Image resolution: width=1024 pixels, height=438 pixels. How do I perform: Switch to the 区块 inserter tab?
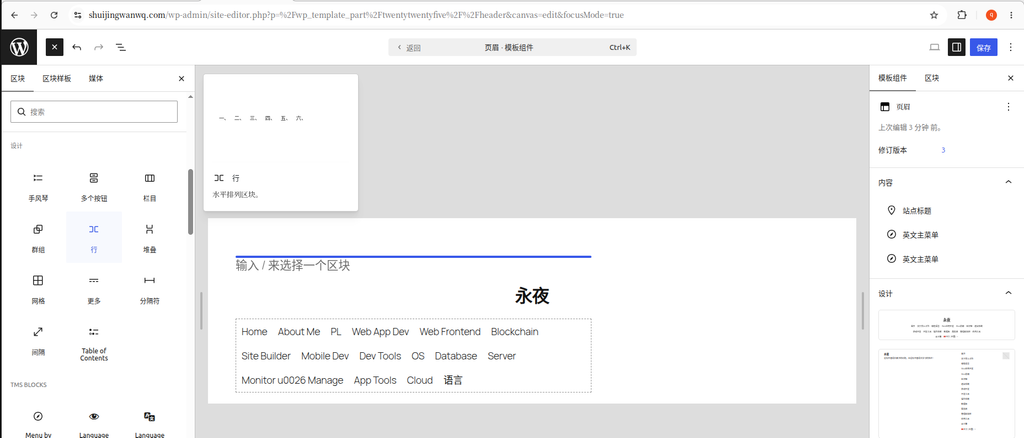tap(18, 78)
